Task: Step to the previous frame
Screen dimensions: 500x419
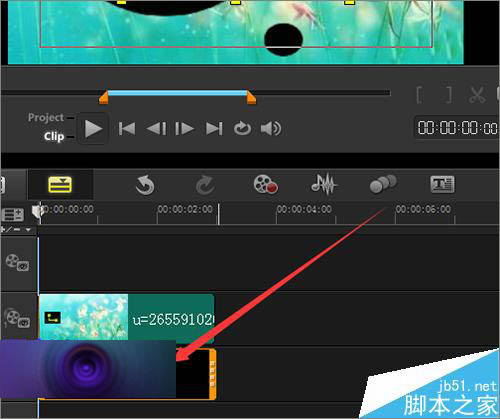Action: pyautogui.click(x=156, y=129)
